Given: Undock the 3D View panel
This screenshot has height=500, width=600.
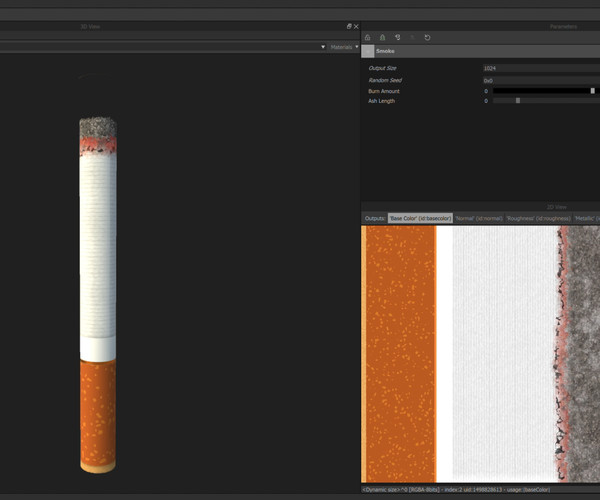Looking at the screenshot, I should tap(349, 26).
